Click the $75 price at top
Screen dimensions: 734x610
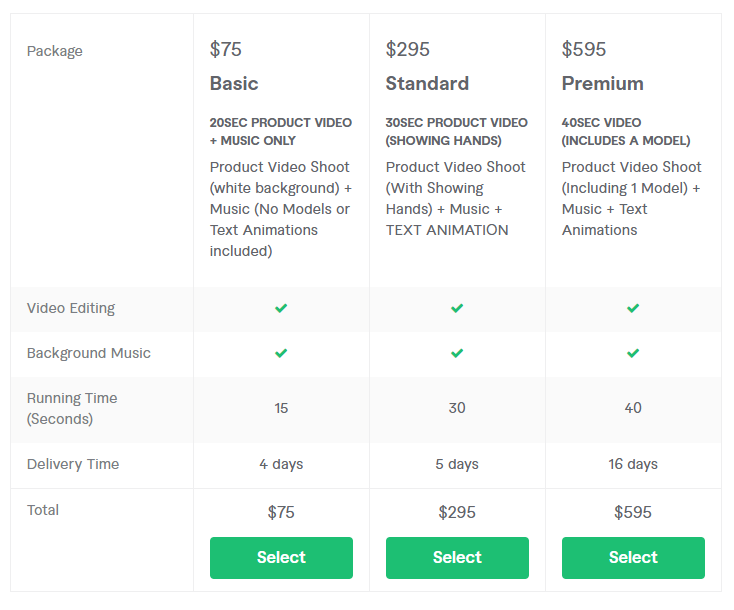point(226,49)
